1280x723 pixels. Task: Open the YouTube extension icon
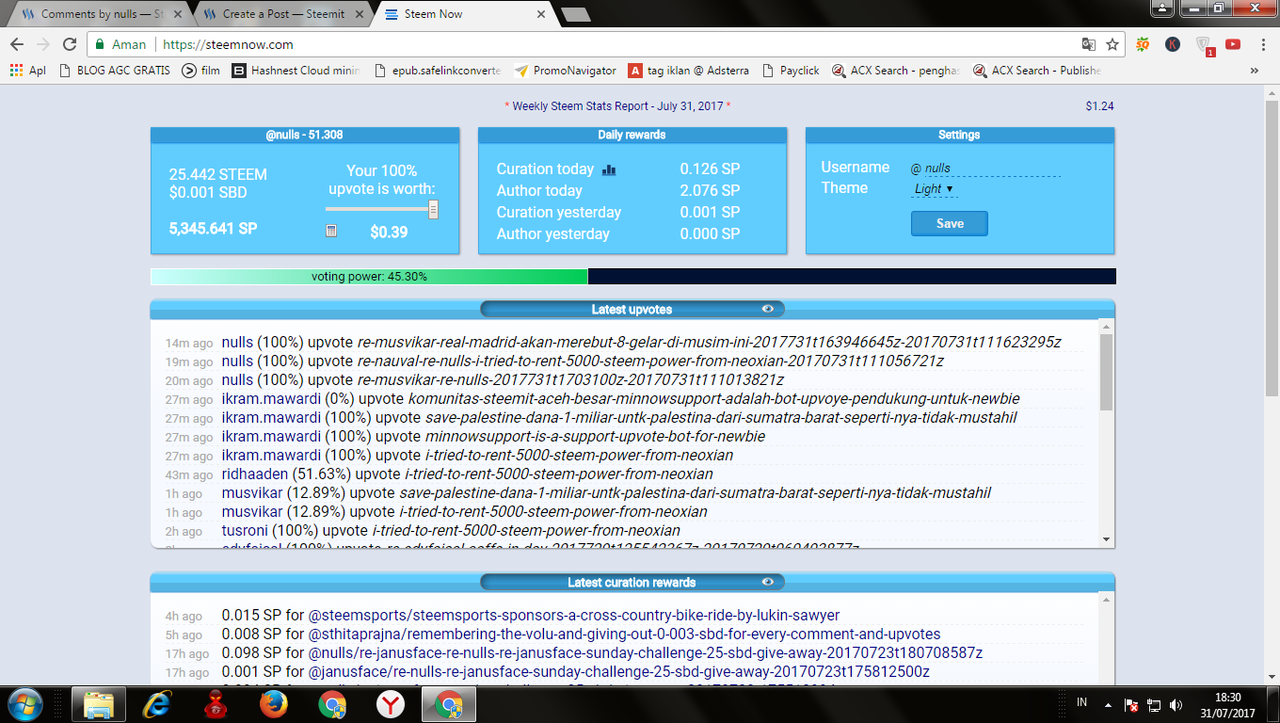click(1233, 44)
